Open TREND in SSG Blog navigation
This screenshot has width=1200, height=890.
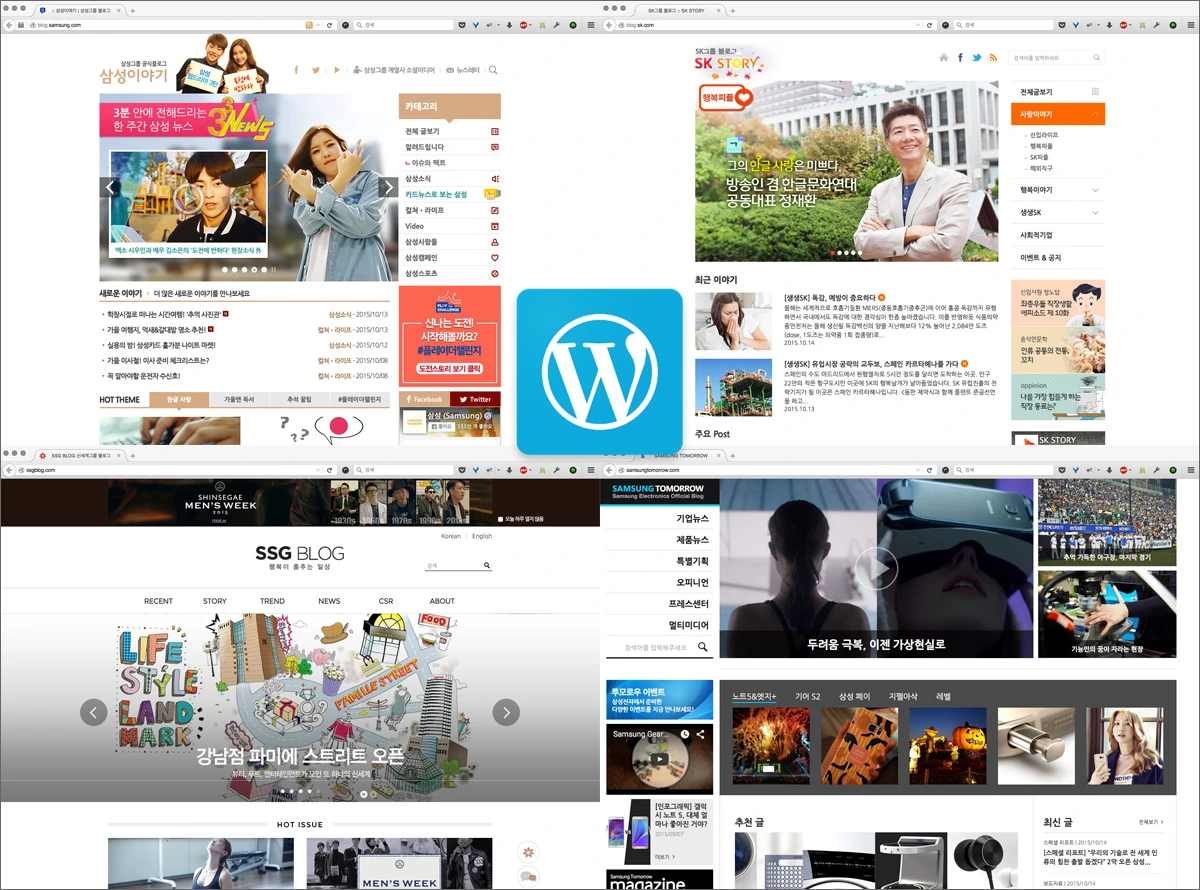272,601
